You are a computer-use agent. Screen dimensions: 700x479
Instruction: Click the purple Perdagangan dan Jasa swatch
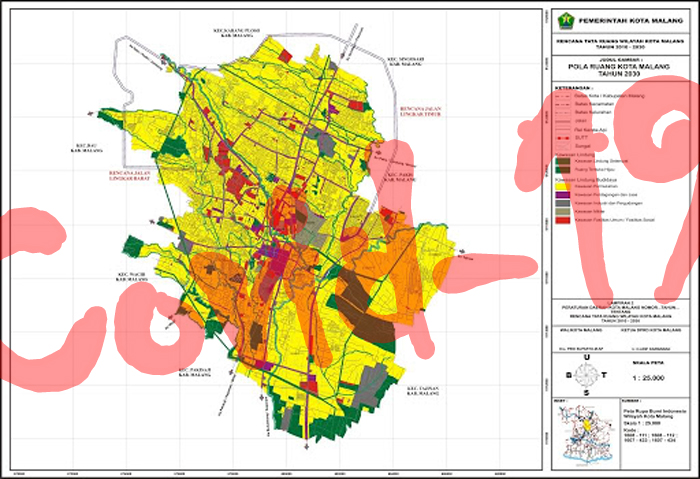pyautogui.click(x=563, y=195)
